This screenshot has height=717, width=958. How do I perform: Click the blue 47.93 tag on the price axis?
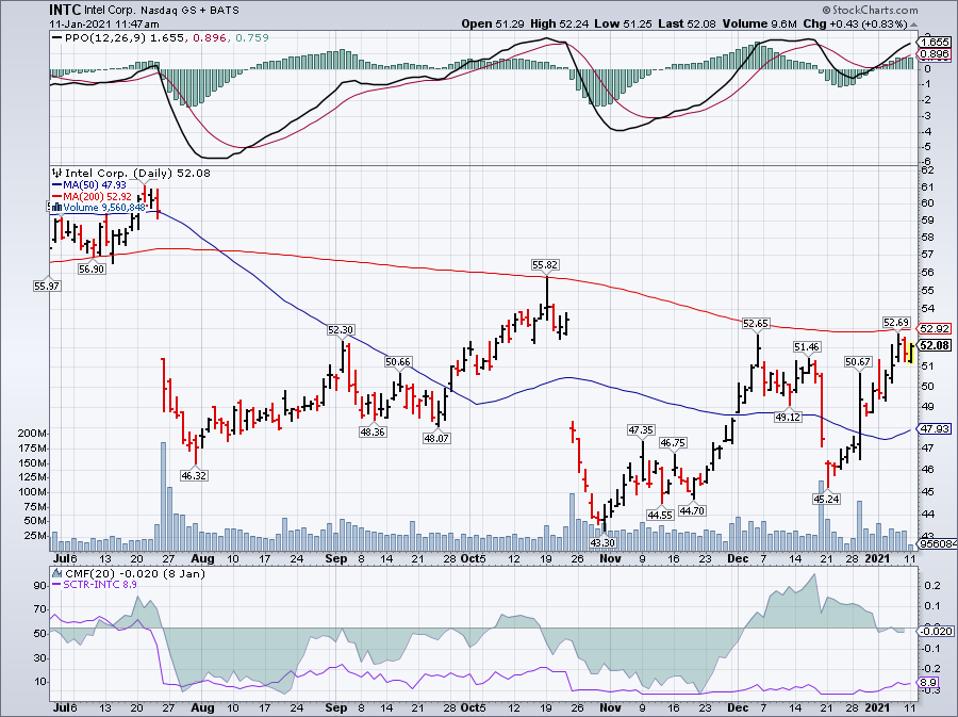tap(934, 429)
